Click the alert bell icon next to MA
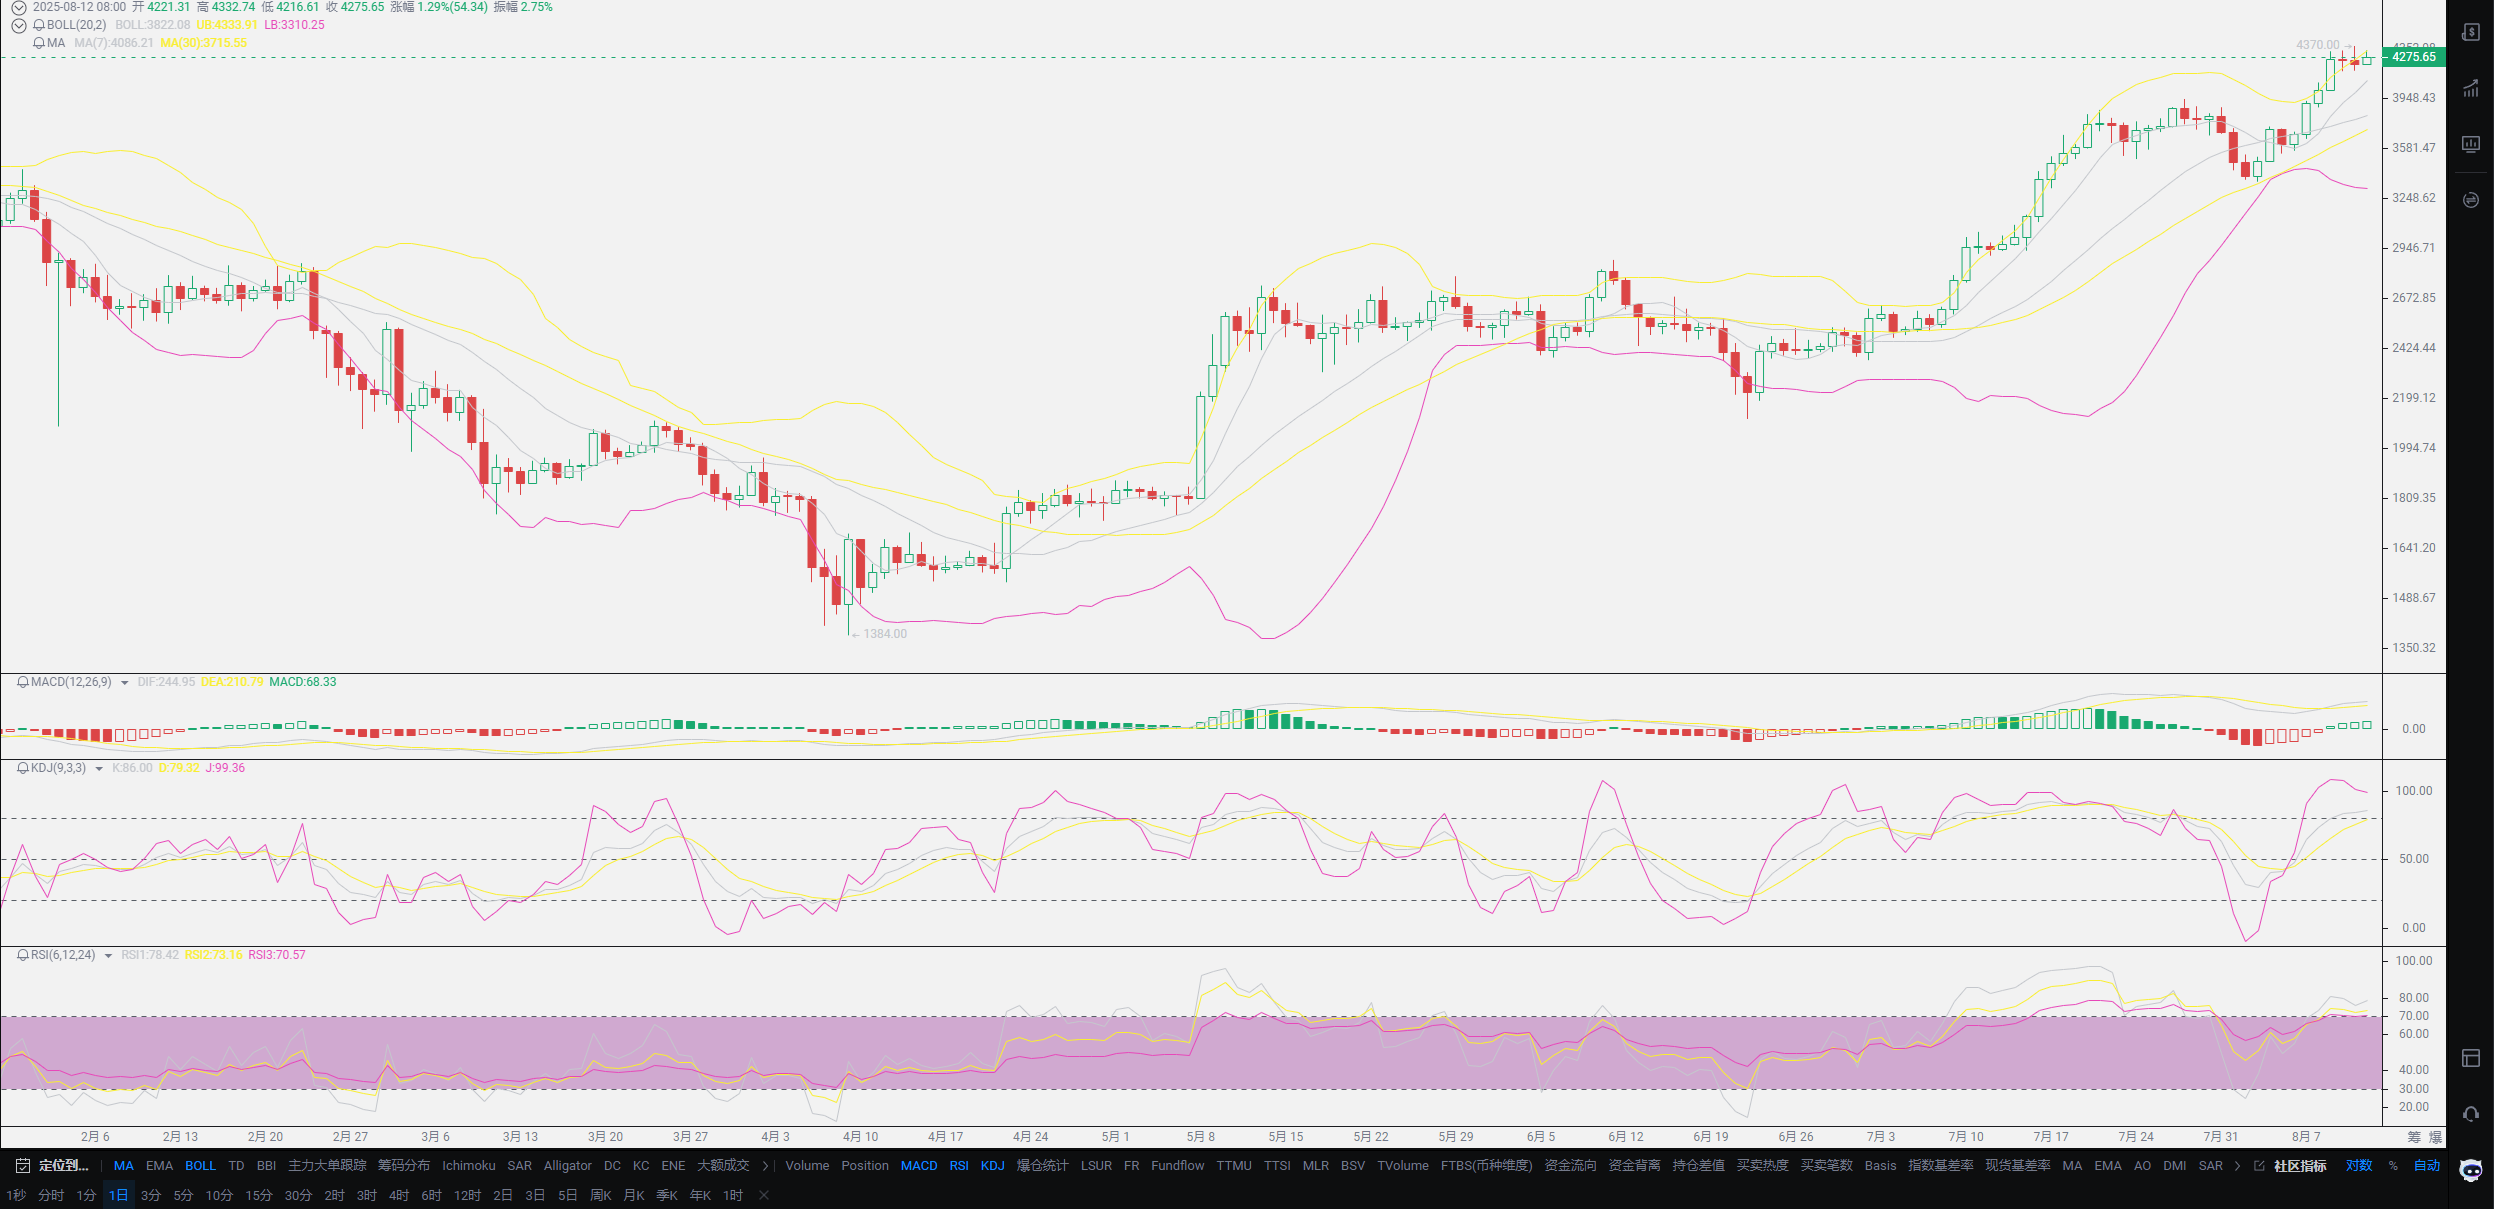Screen dimensions: 2494x1209 pyautogui.click(x=39, y=43)
